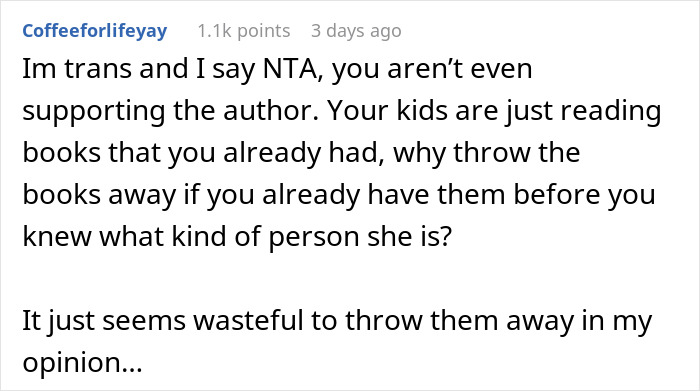
Task: Click the words "have them before you"
Action: click(x=512, y=195)
